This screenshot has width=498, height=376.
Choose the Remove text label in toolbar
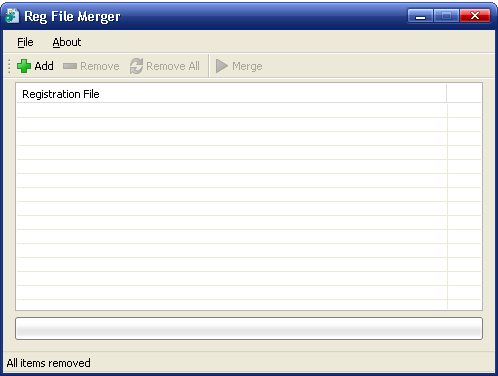[100, 66]
